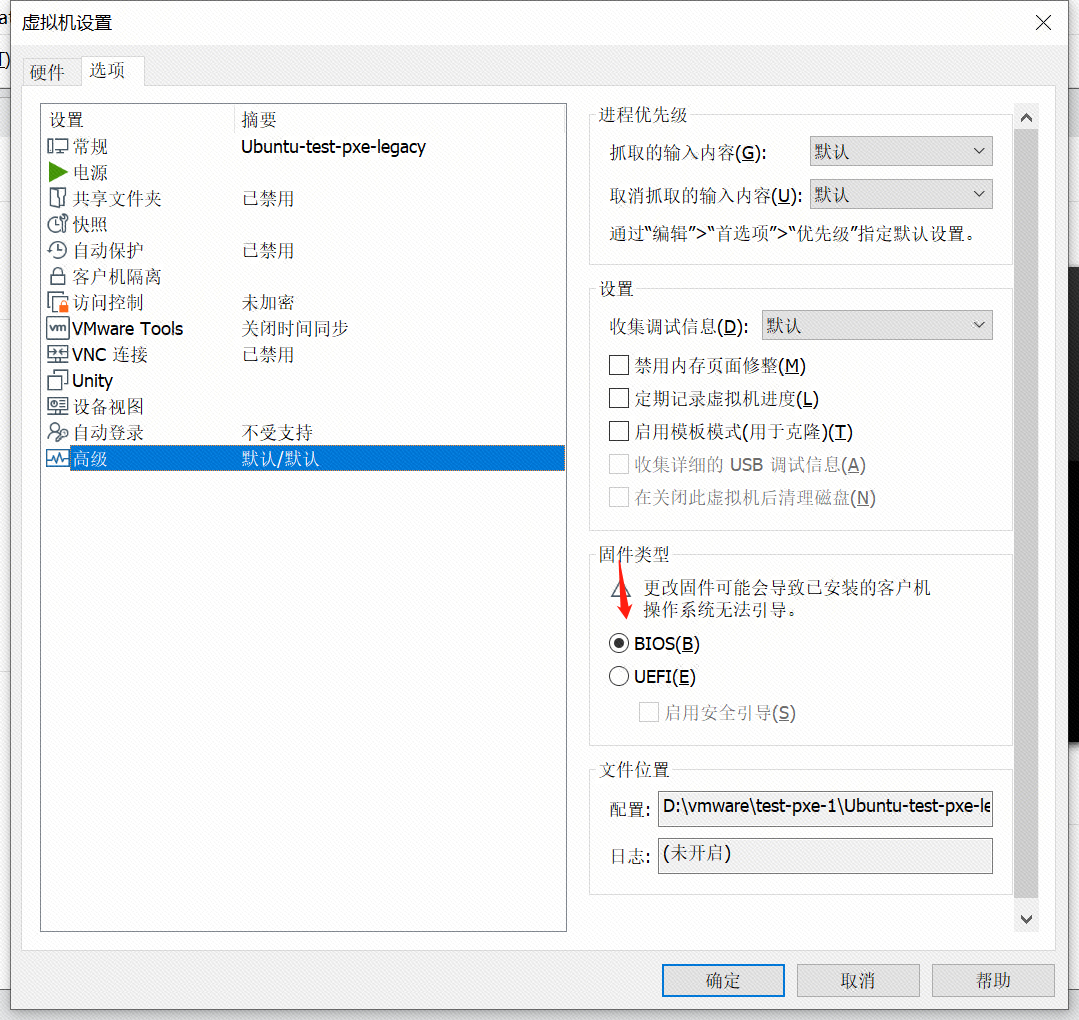This screenshot has height=1020, width=1079.
Task: Open the 抓取的输入内容 dropdown
Action: (898, 151)
